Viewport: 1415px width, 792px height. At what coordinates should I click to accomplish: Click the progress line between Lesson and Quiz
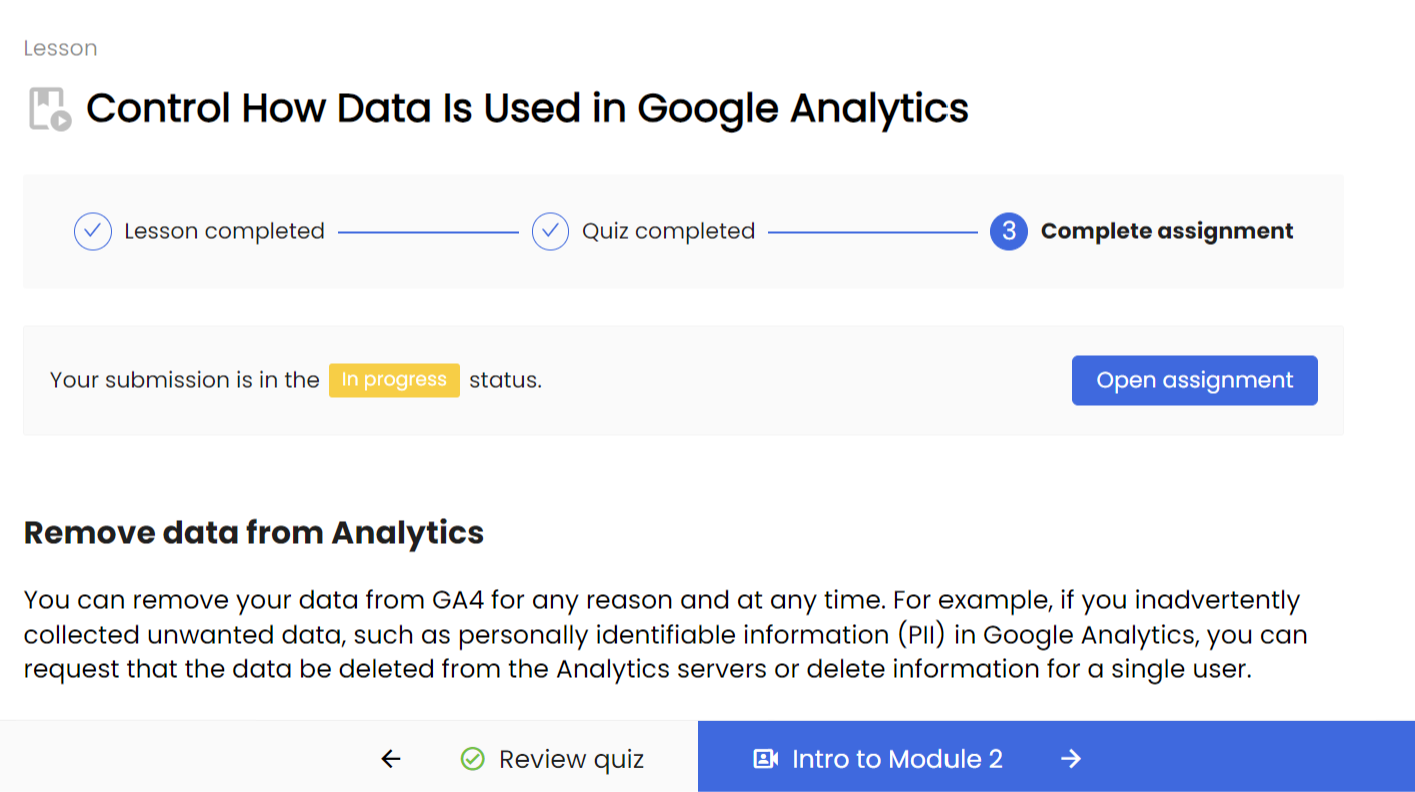[428, 232]
